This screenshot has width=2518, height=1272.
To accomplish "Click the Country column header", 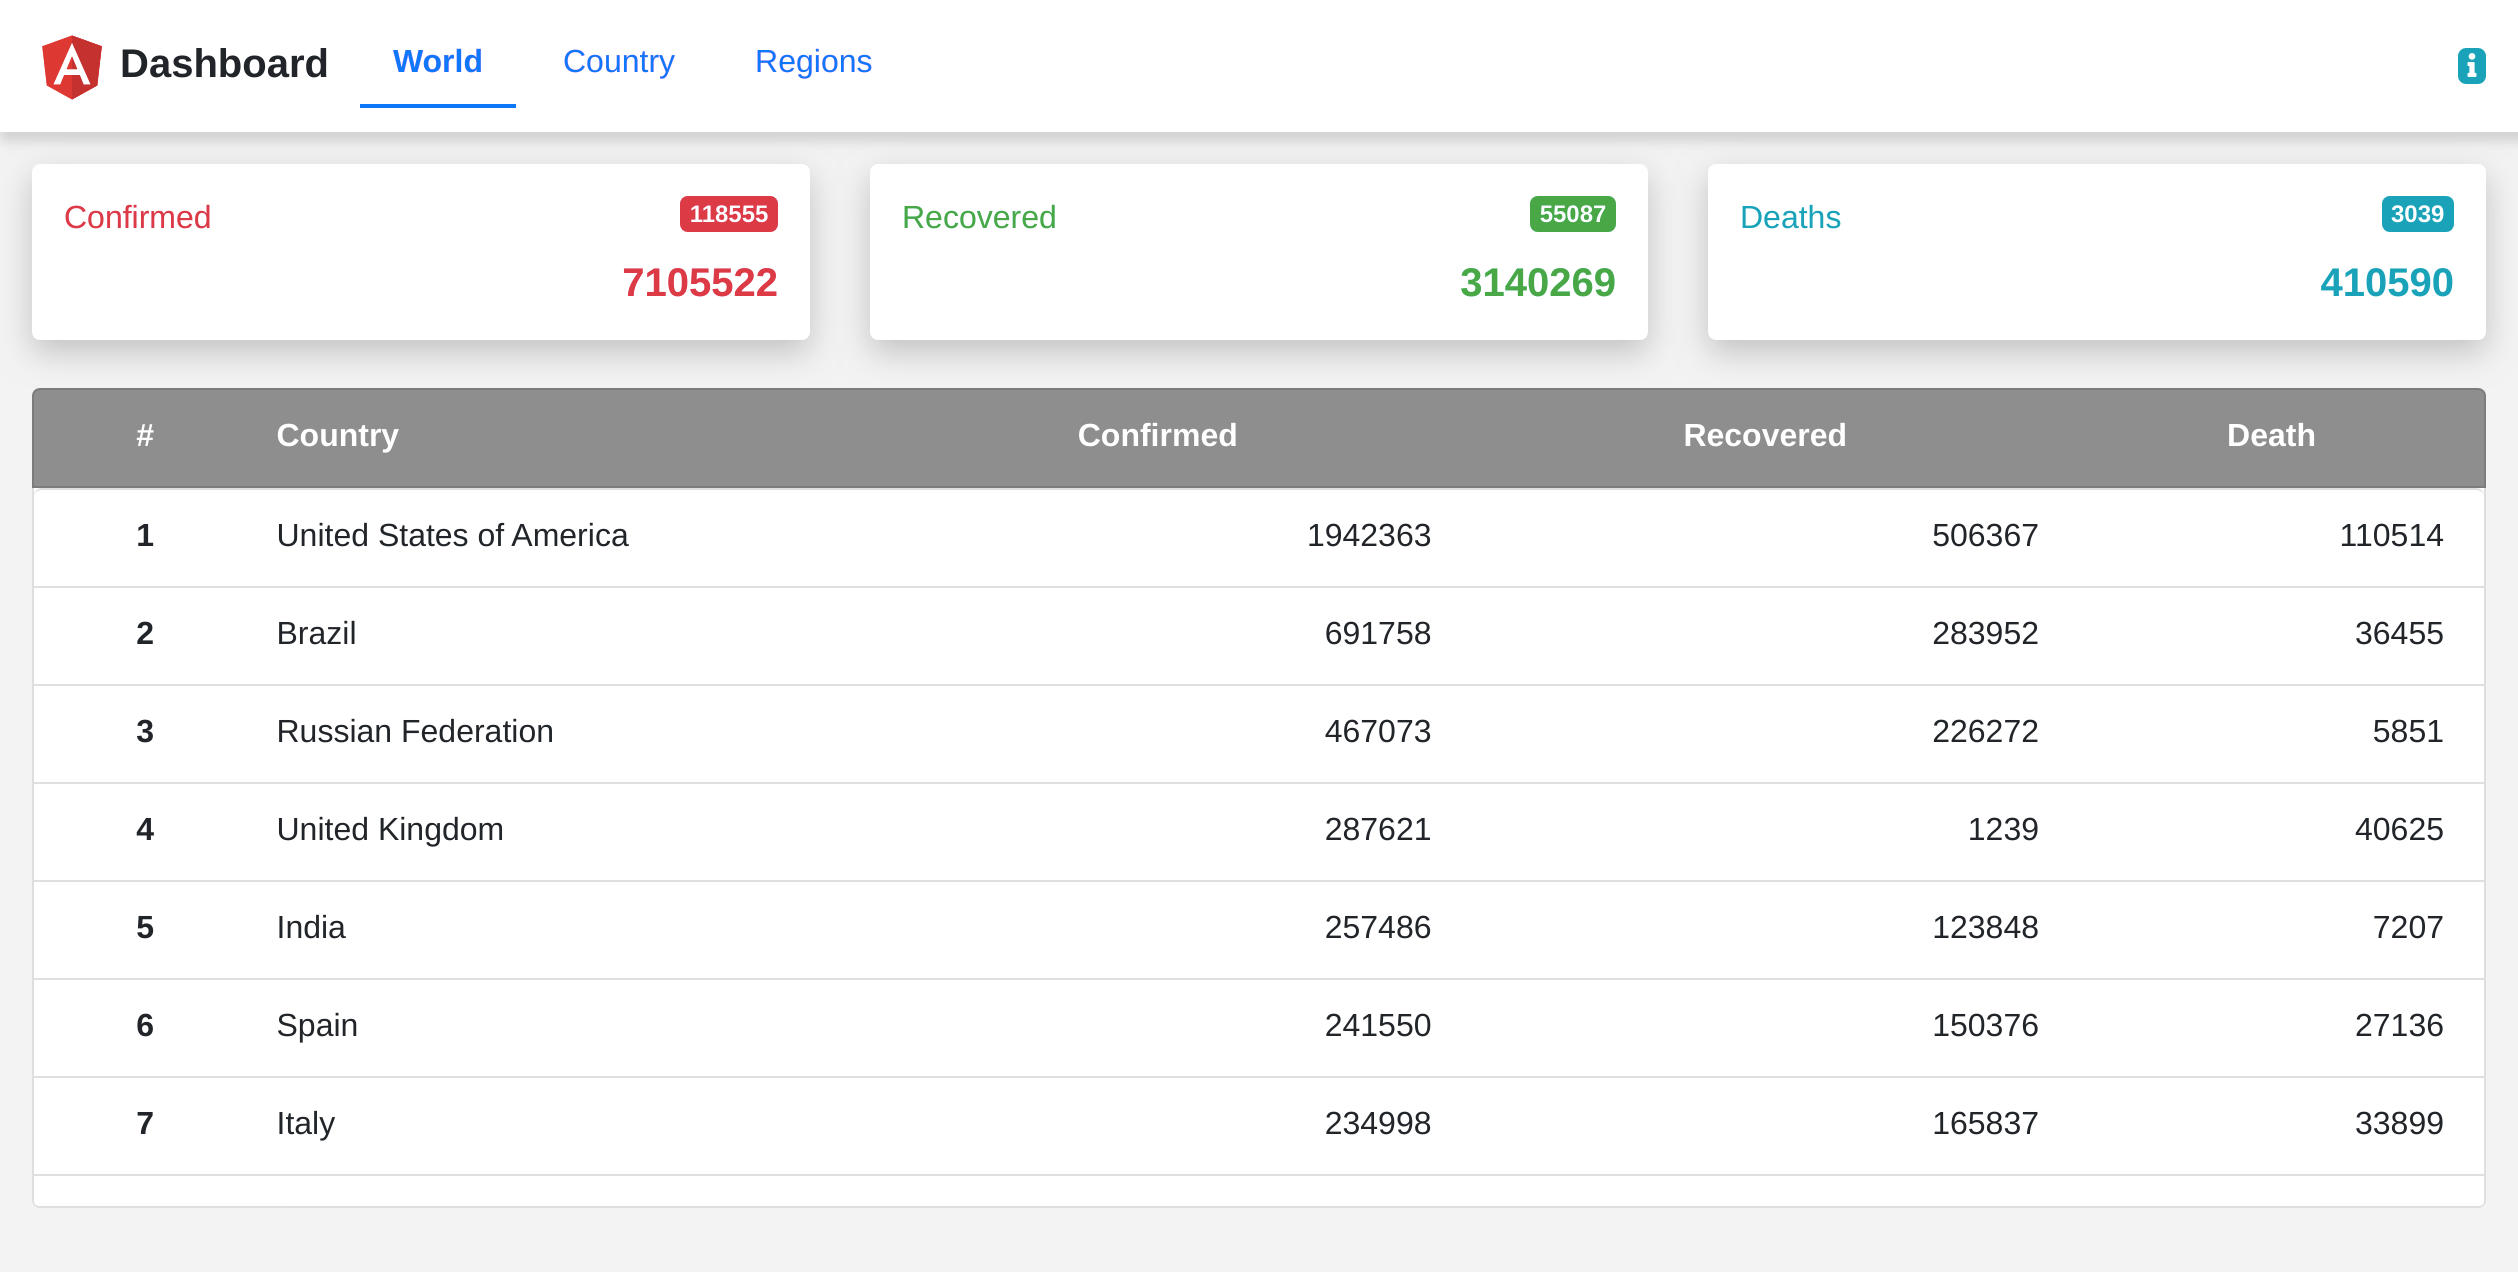I will point(337,435).
